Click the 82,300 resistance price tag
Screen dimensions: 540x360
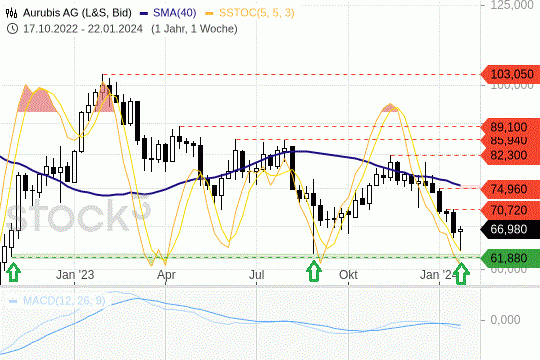coord(510,155)
